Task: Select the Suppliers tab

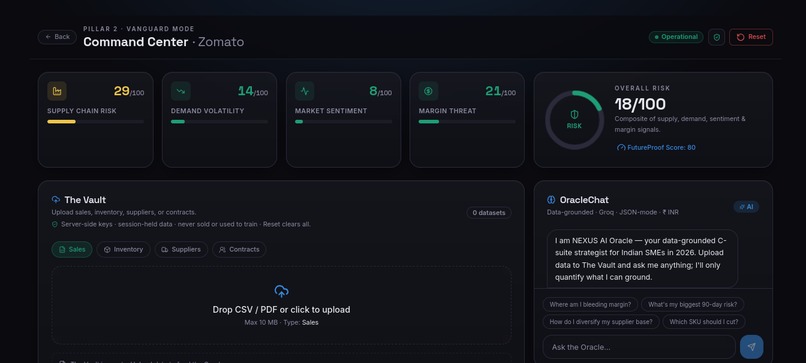Action: [181, 249]
